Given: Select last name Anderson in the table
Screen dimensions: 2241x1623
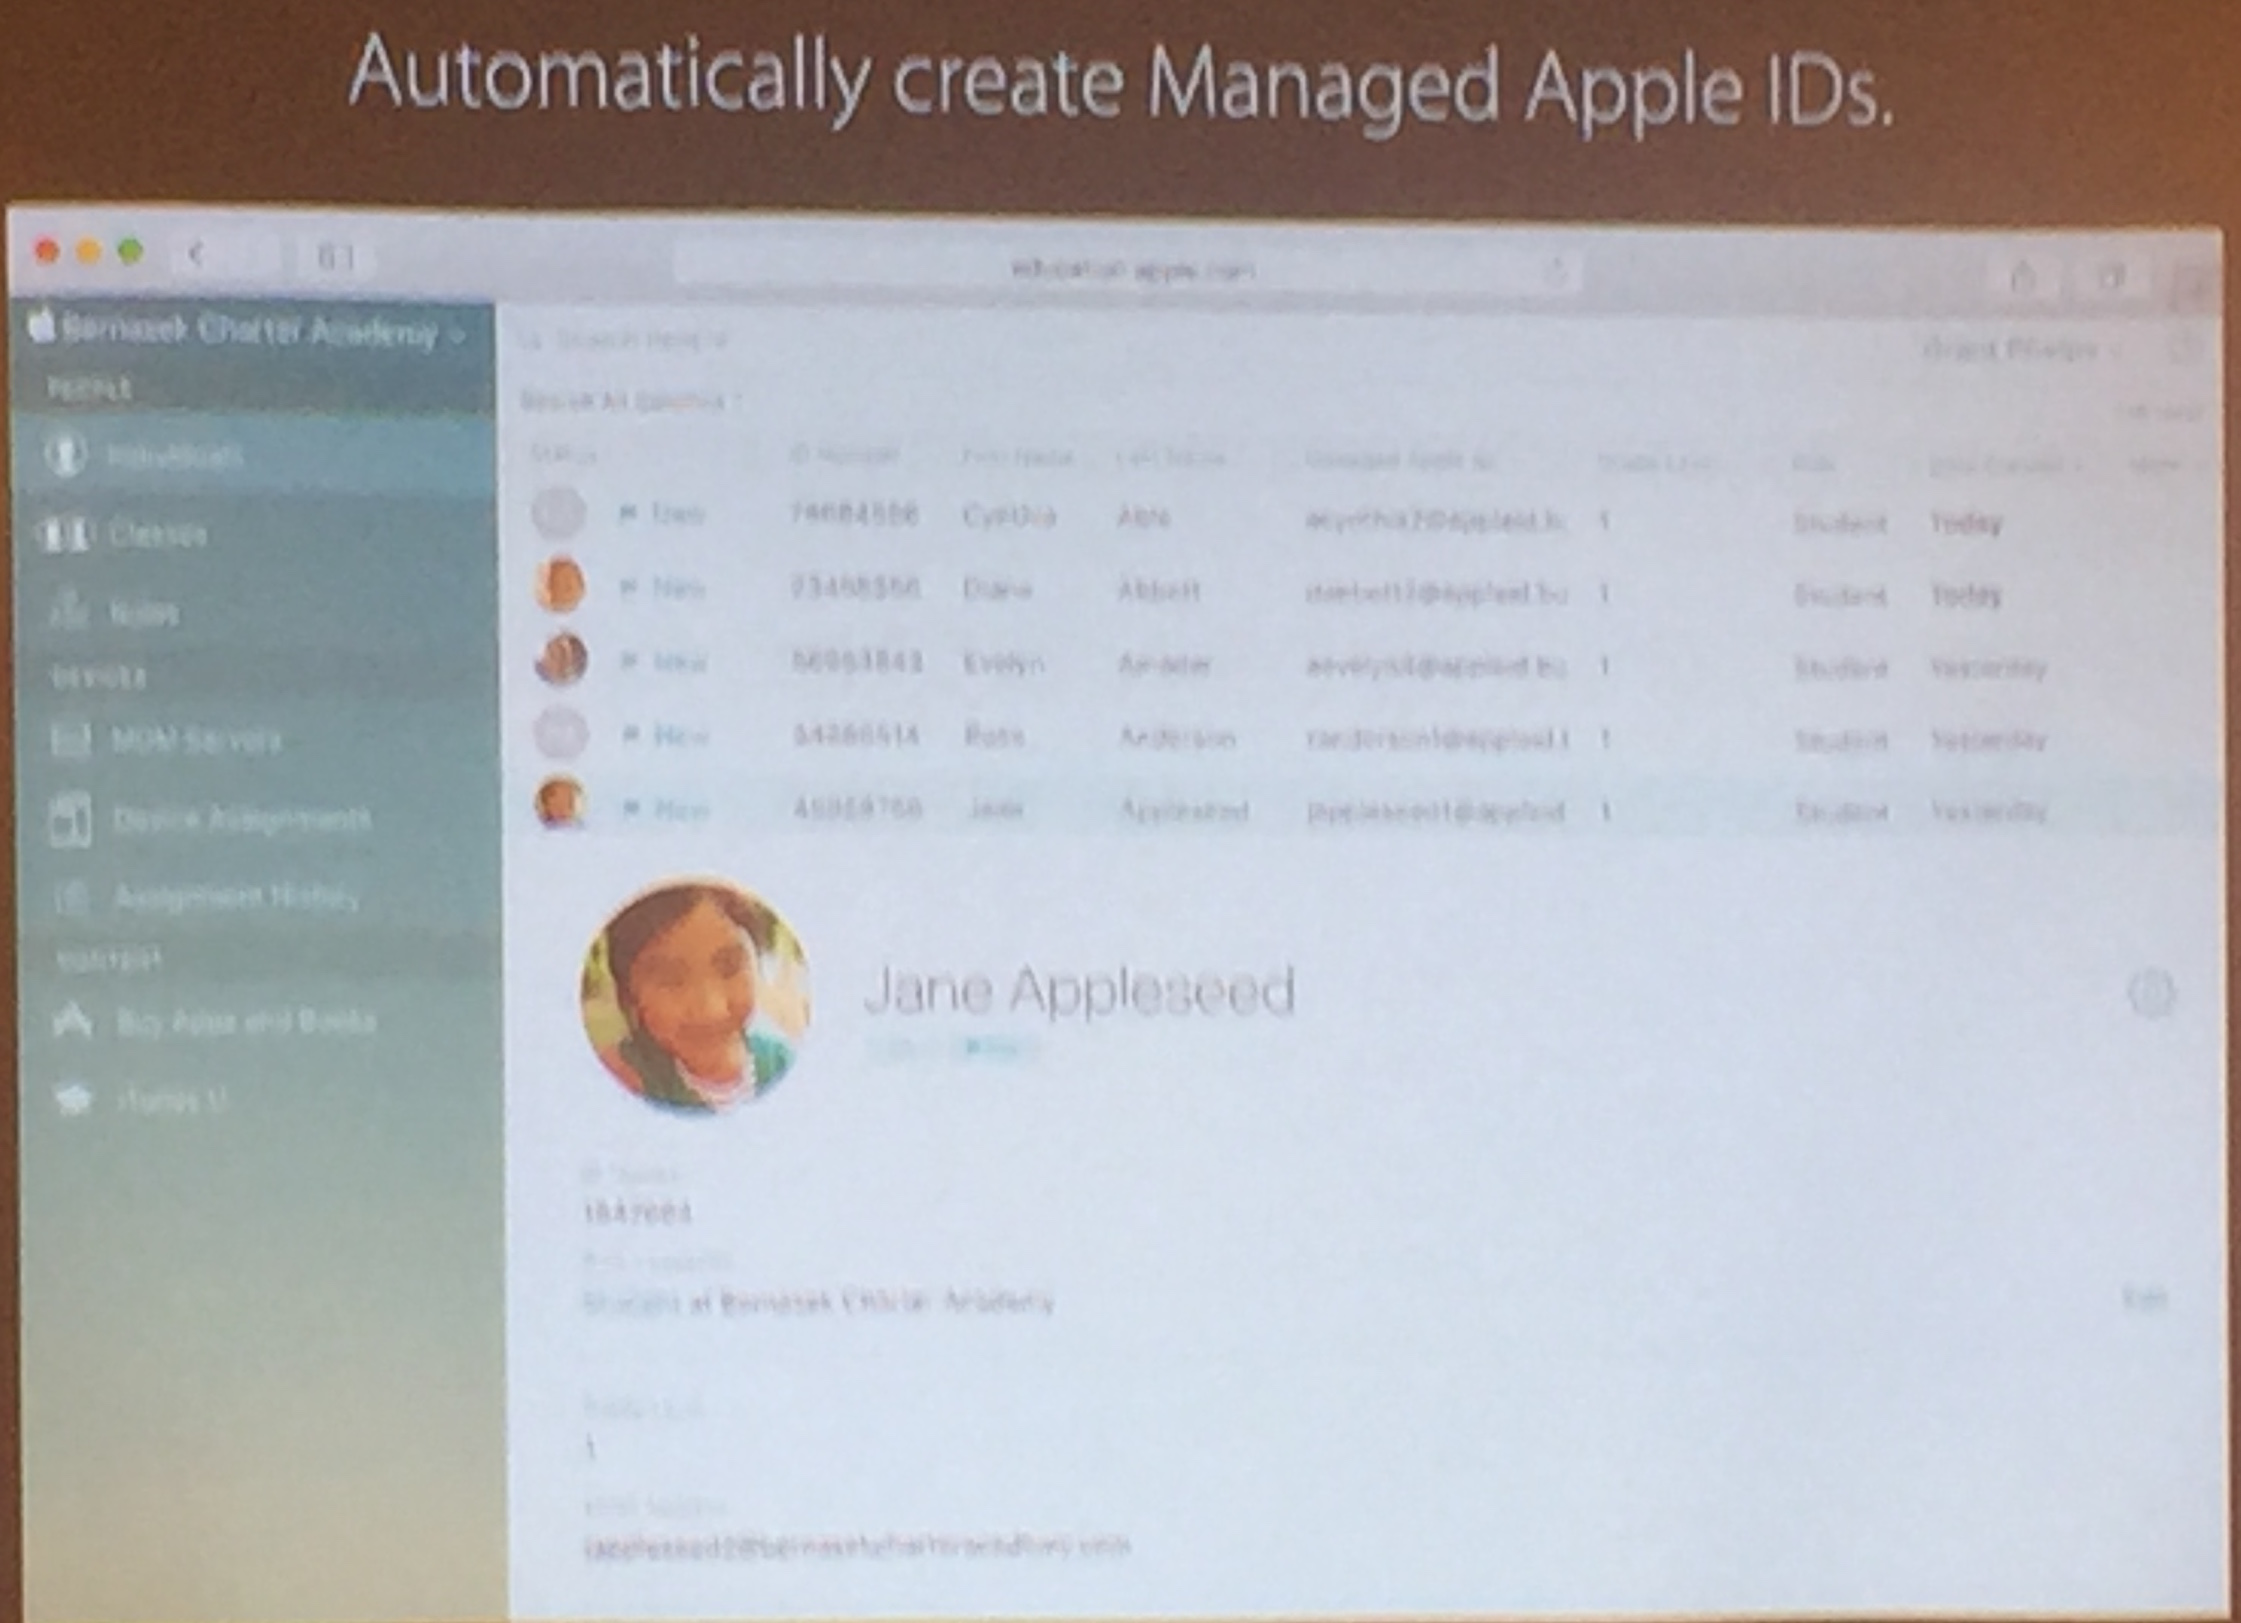Looking at the screenshot, I should click(x=1177, y=738).
